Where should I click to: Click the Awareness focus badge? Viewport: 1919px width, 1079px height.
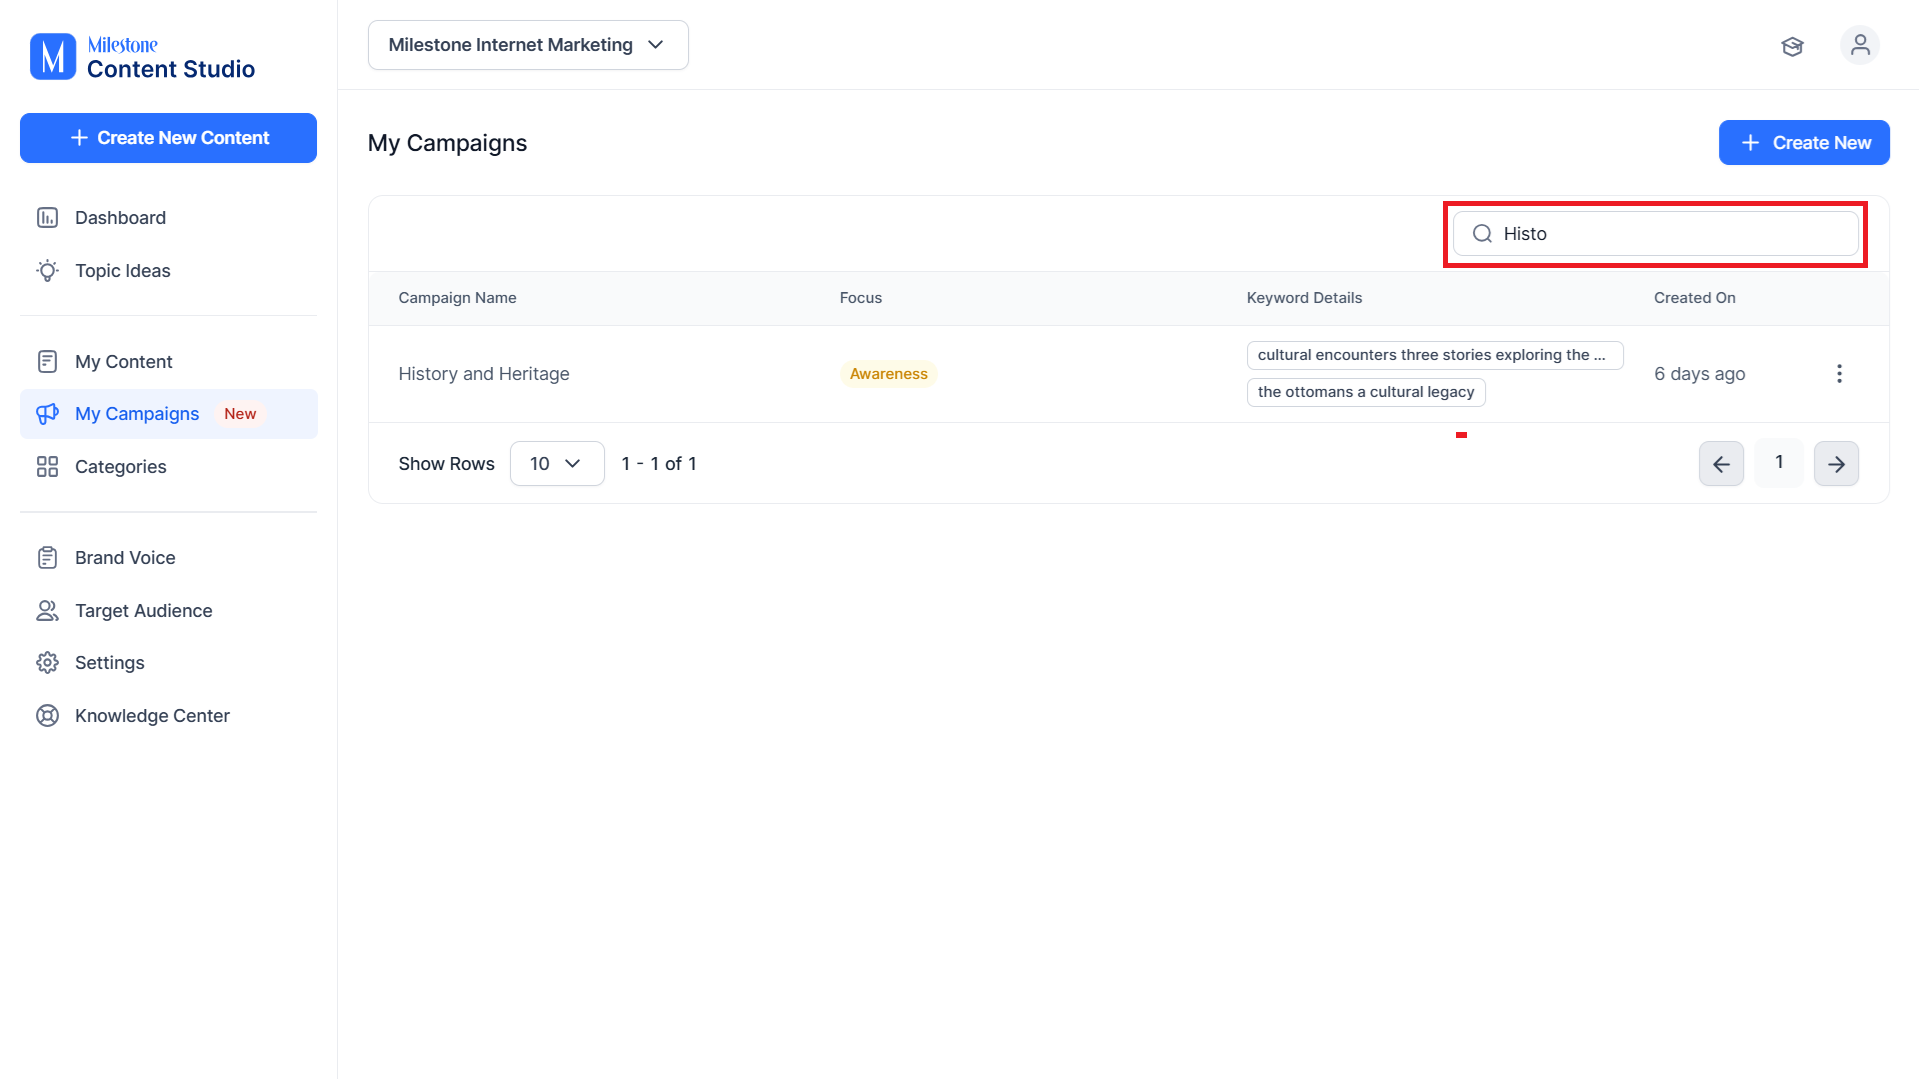click(889, 374)
